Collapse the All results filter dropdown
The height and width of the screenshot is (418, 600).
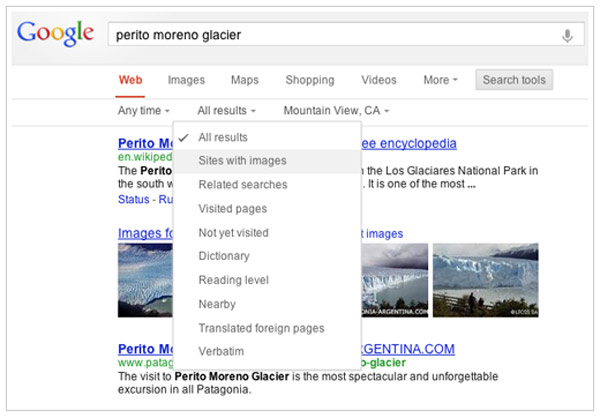point(227,111)
